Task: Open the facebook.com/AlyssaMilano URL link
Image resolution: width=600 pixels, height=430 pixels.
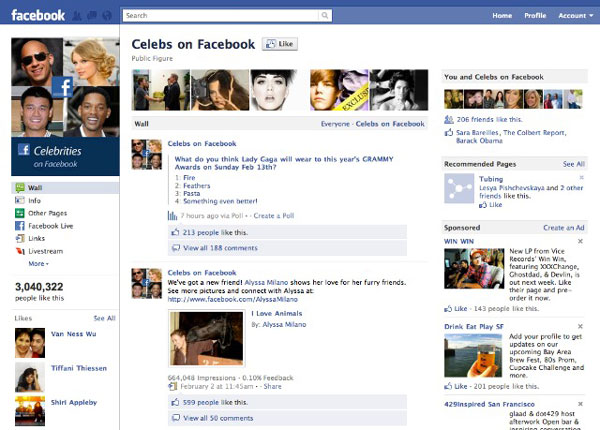Action: [x=233, y=299]
